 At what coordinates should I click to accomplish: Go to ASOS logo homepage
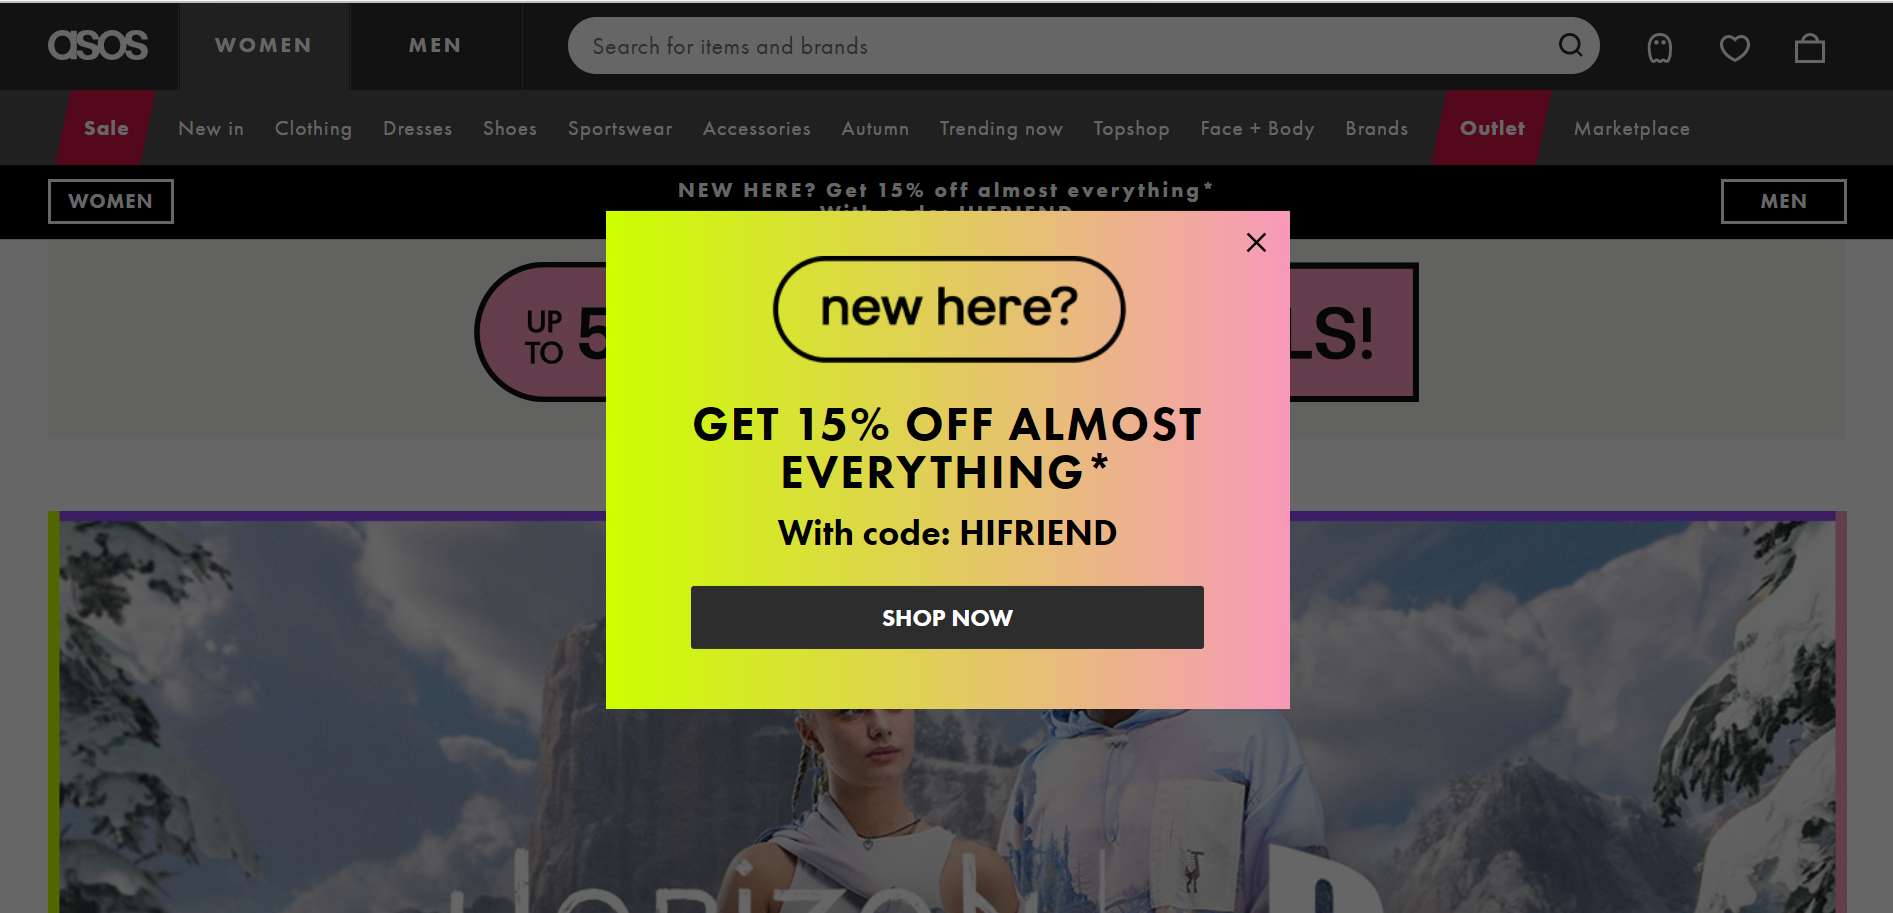coord(98,45)
